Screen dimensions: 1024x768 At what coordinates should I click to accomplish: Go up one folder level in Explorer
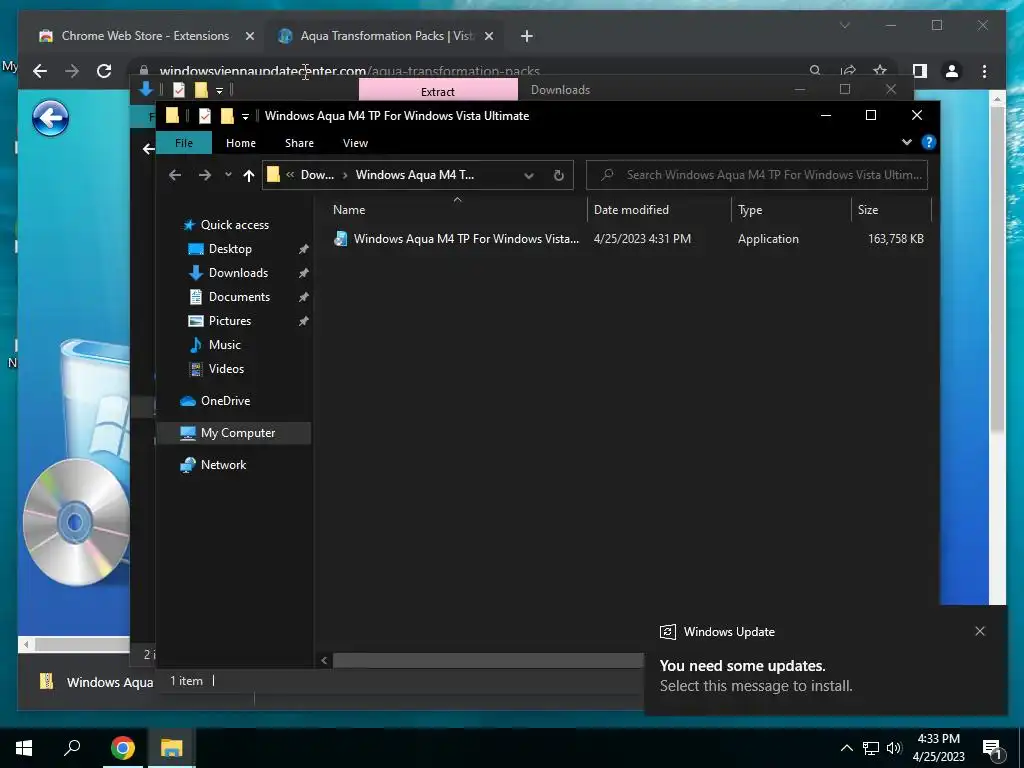click(248, 175)
